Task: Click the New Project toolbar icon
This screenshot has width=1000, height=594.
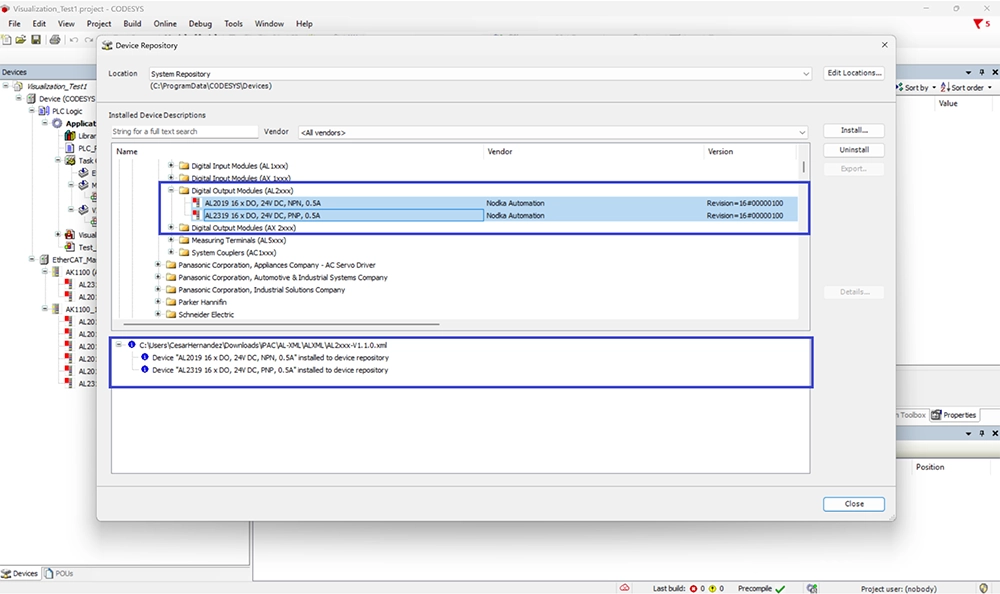Action: tap(6, 40)
